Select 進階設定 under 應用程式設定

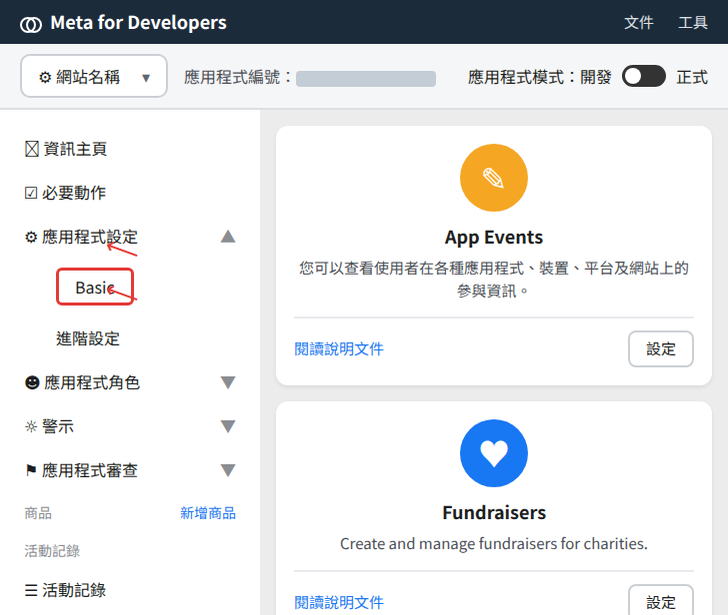tap(88, 338)
